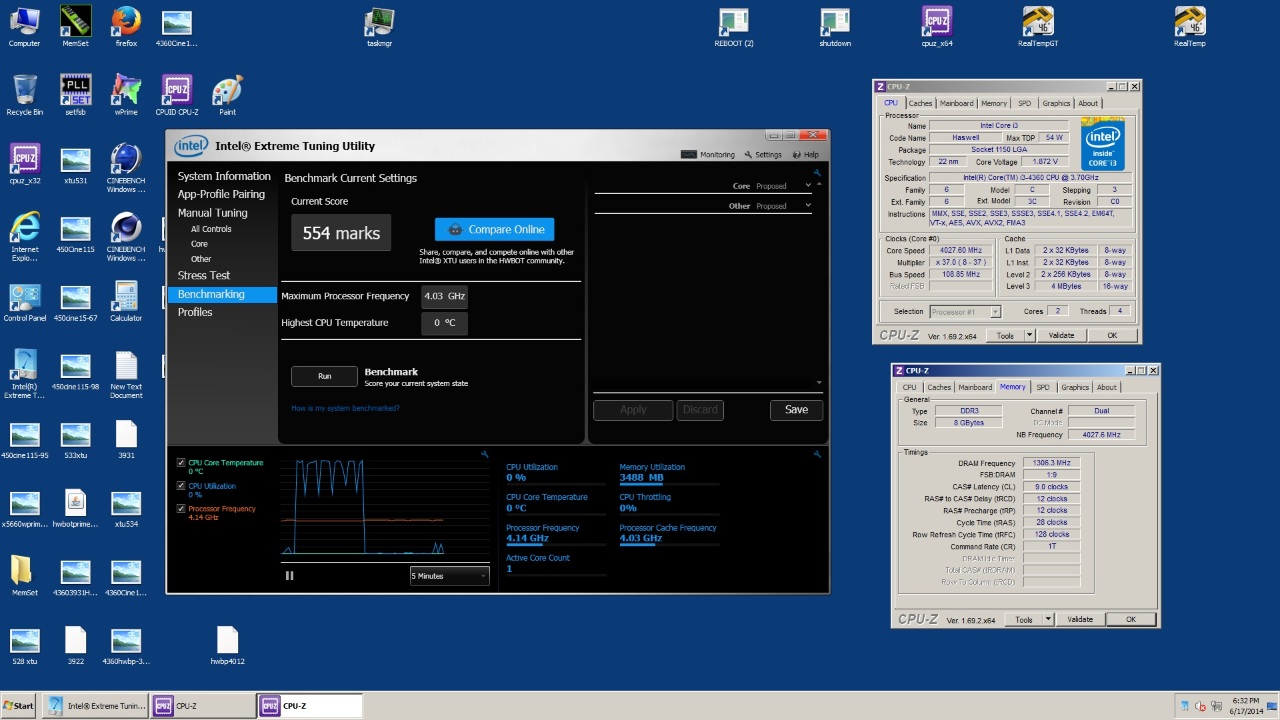Click Save in the XTU proposed settings panel

click(796, 409)
